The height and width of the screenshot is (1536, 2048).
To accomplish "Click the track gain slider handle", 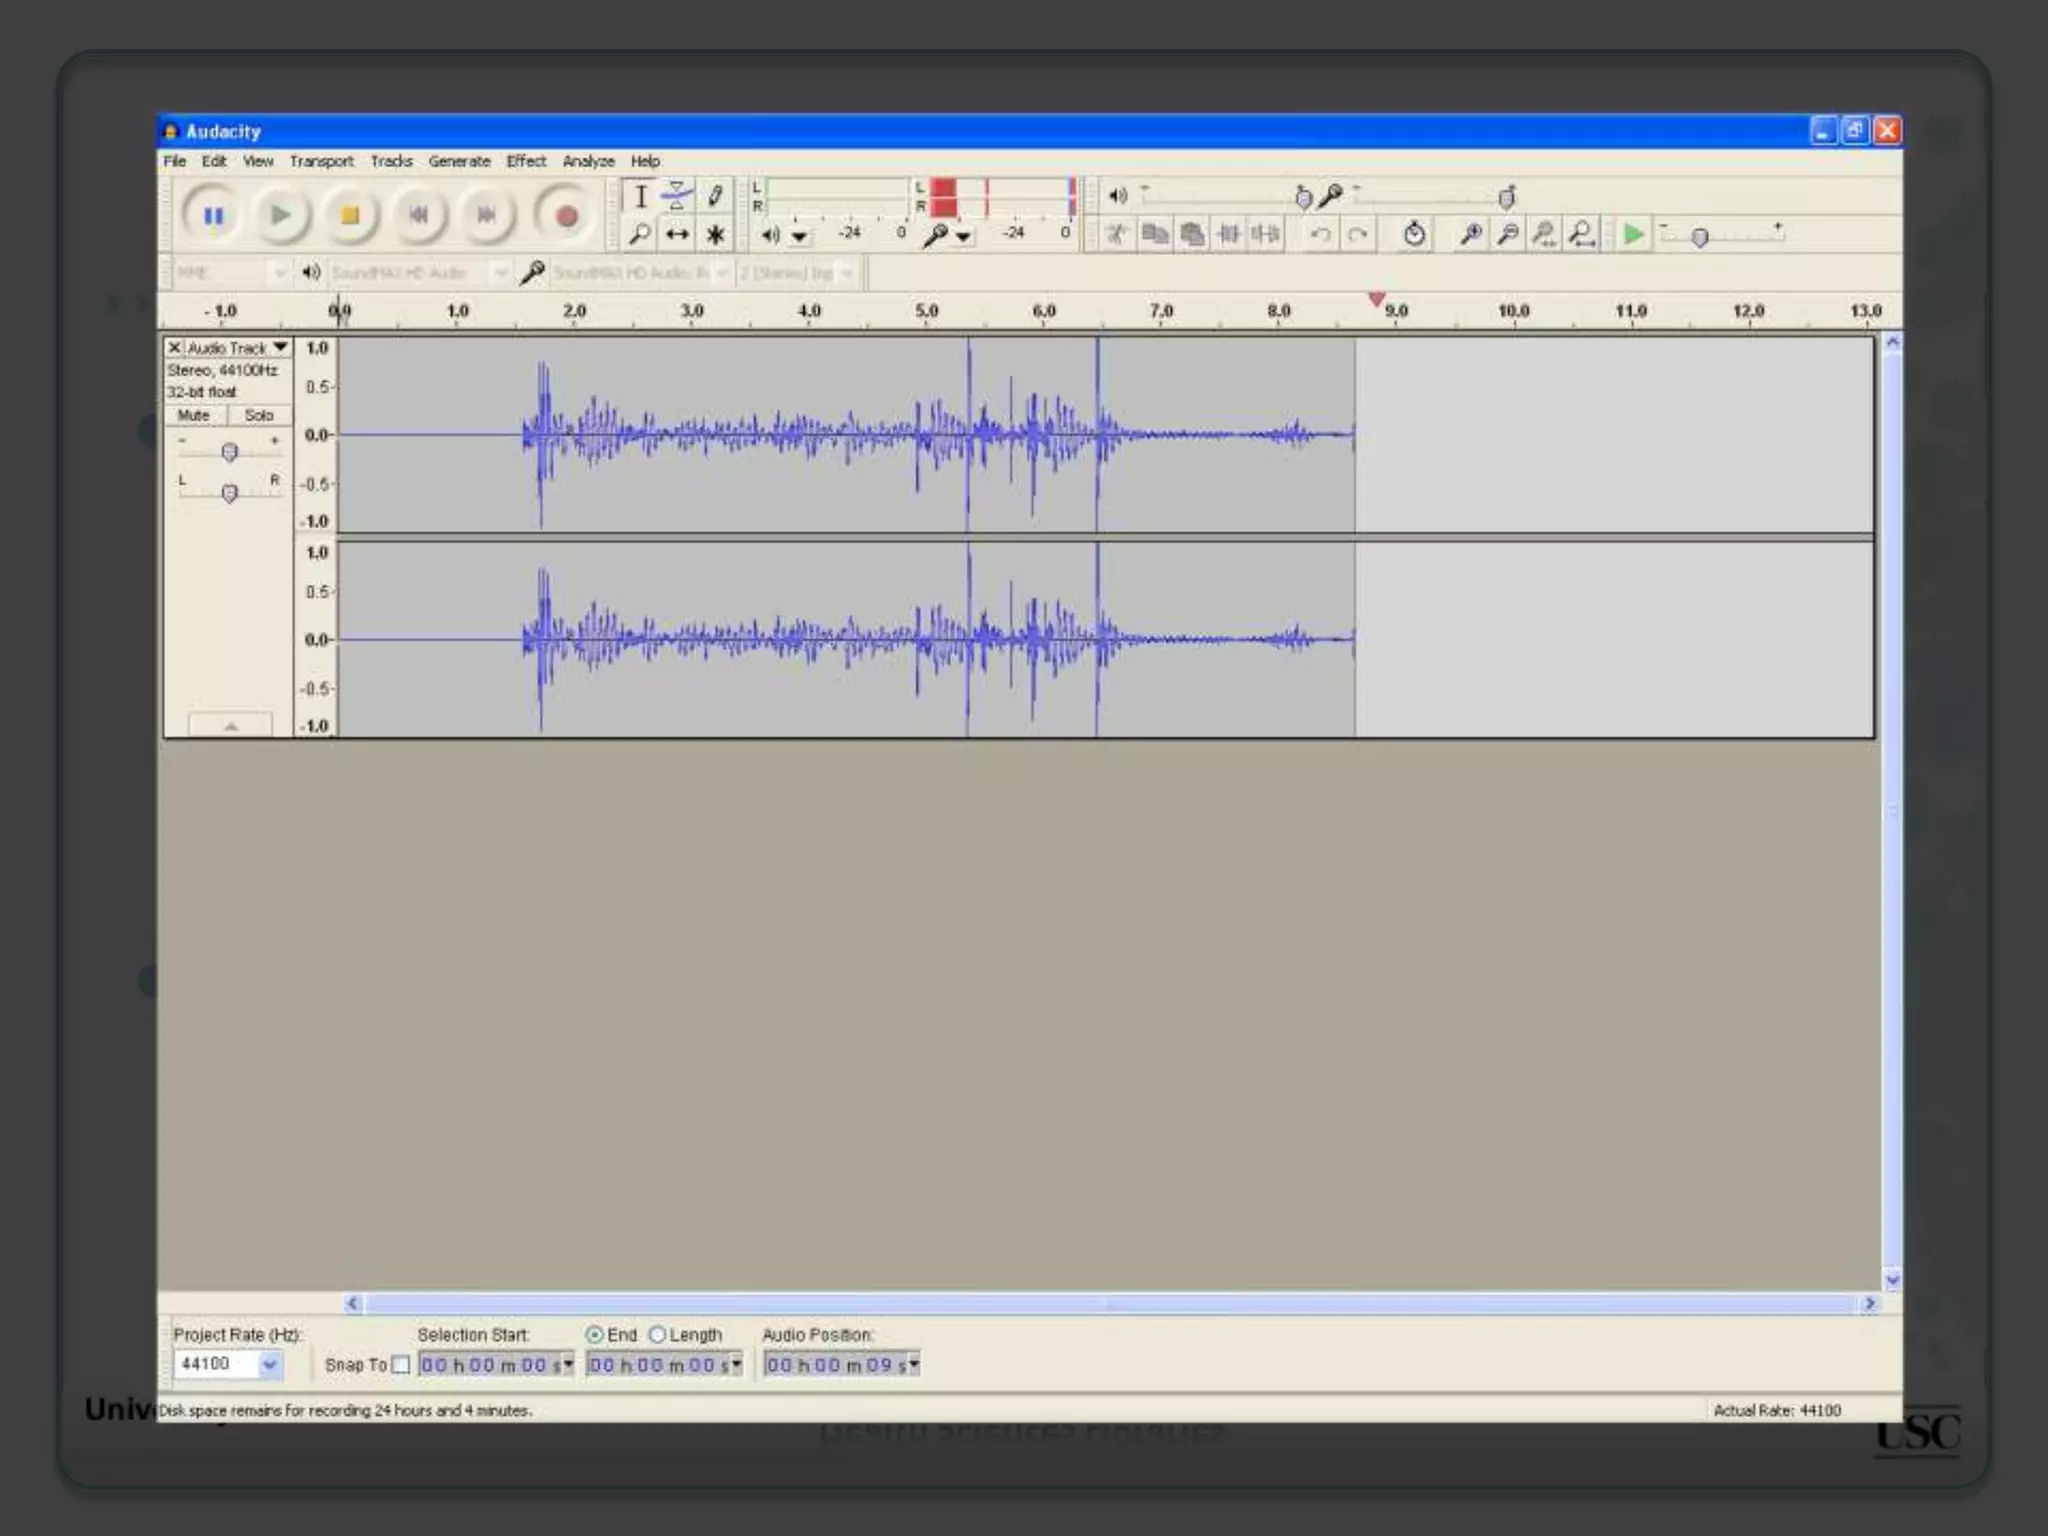I will pos(229,452).
